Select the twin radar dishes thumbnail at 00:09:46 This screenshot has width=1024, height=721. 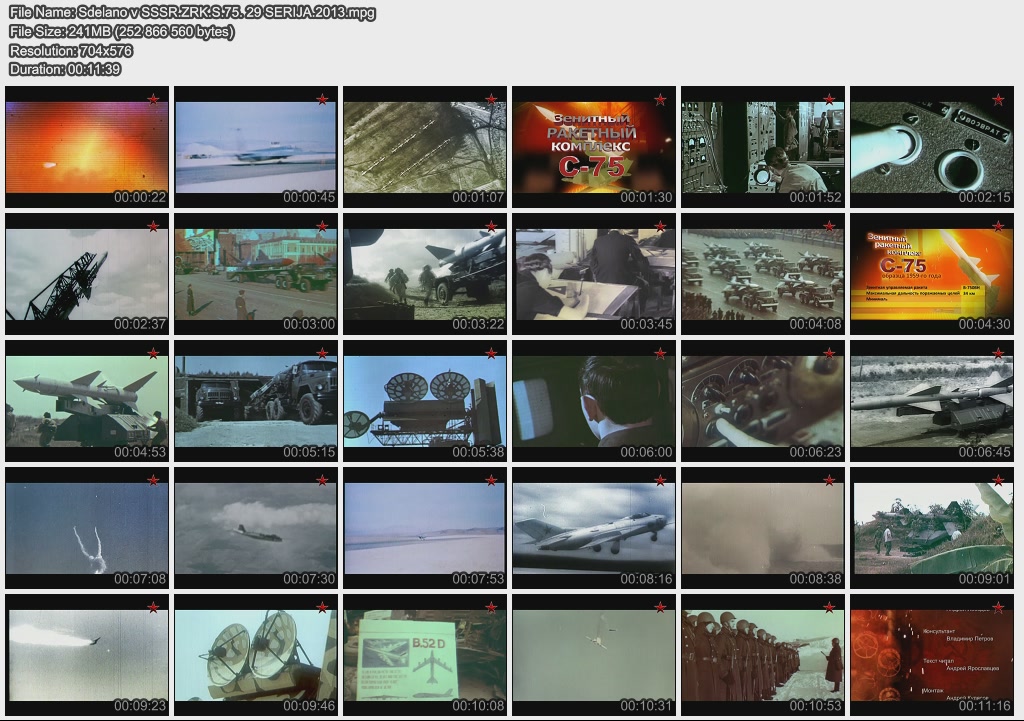coord(256,654)
